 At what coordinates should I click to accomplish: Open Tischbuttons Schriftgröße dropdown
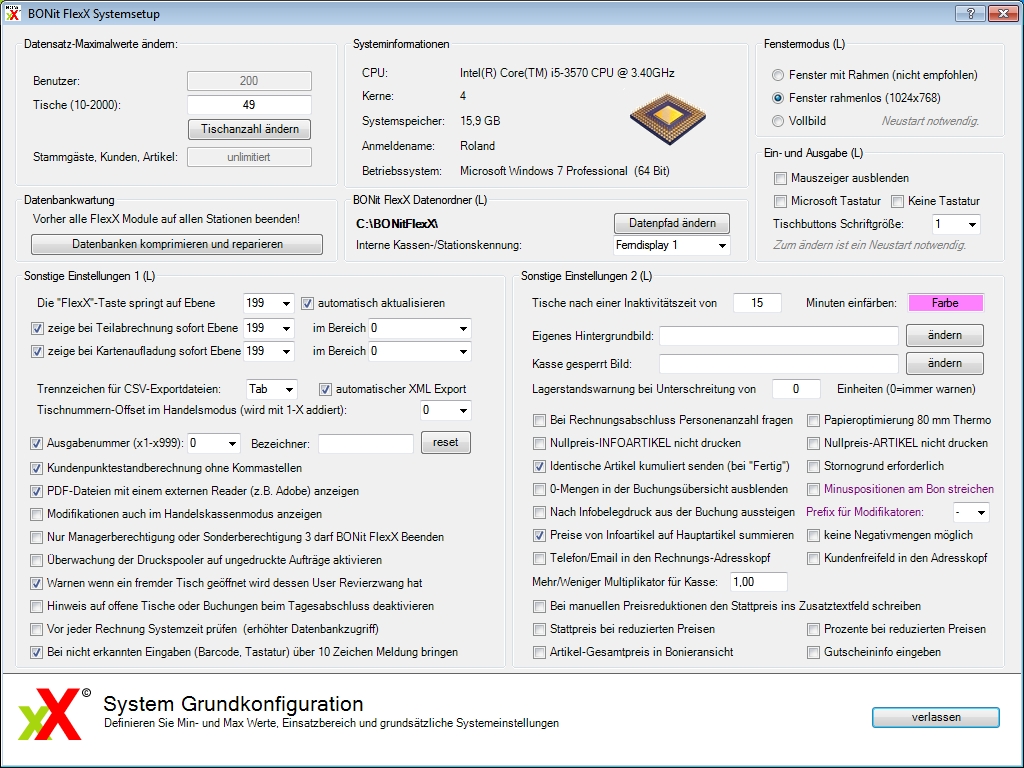pos(956,225)
